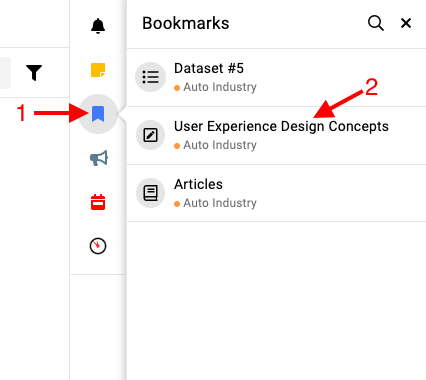Open the Dataset #5 bookmark
The height and width of the screenshot is (380, 426).
click(276, 78)
